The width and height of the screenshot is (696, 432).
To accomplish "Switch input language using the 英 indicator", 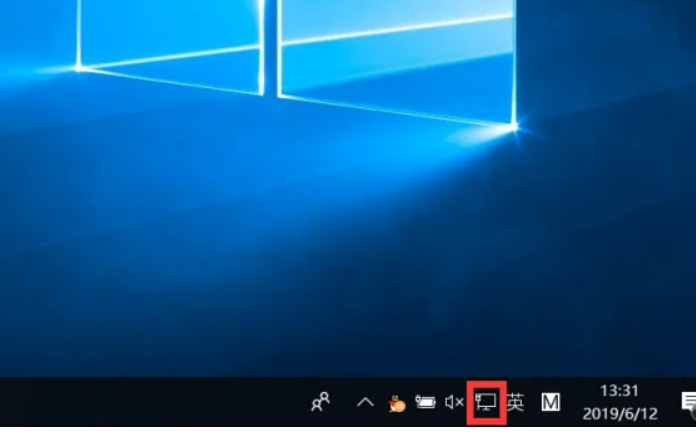I will (515, 402).
